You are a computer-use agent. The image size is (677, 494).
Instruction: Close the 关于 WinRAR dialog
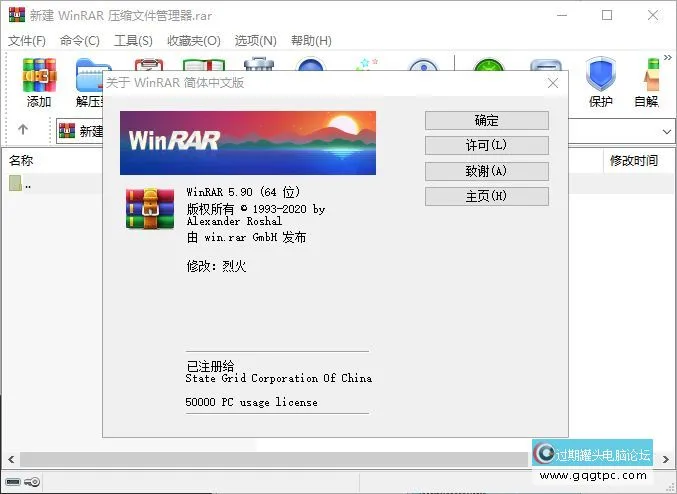coord(553,83)
